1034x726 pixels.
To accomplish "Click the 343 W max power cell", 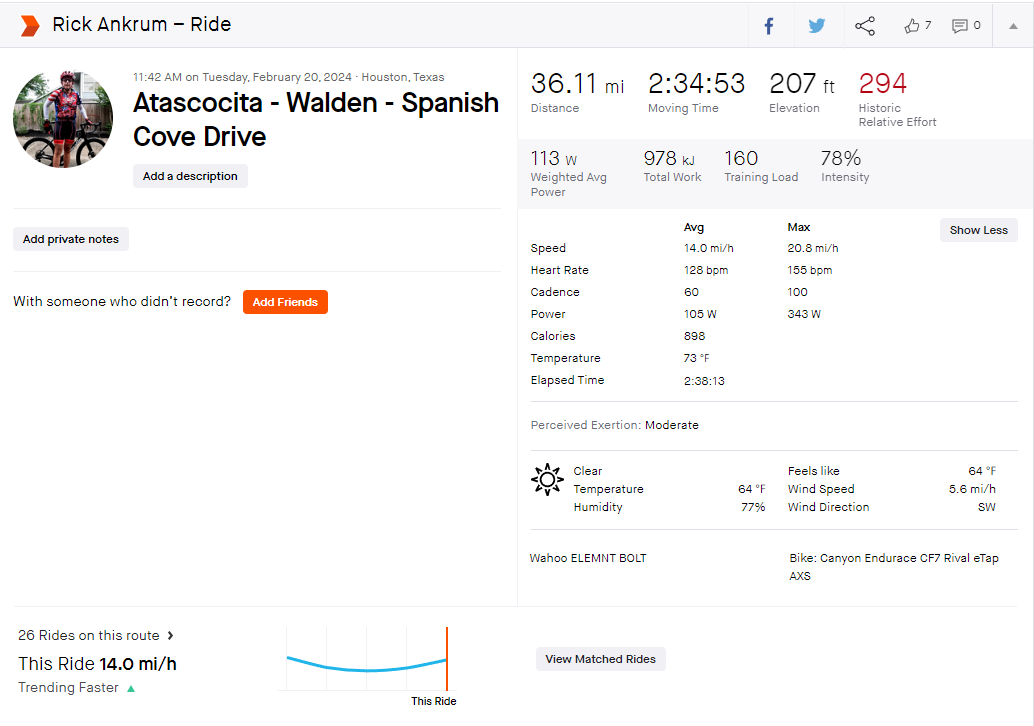I will pos(804,314).
